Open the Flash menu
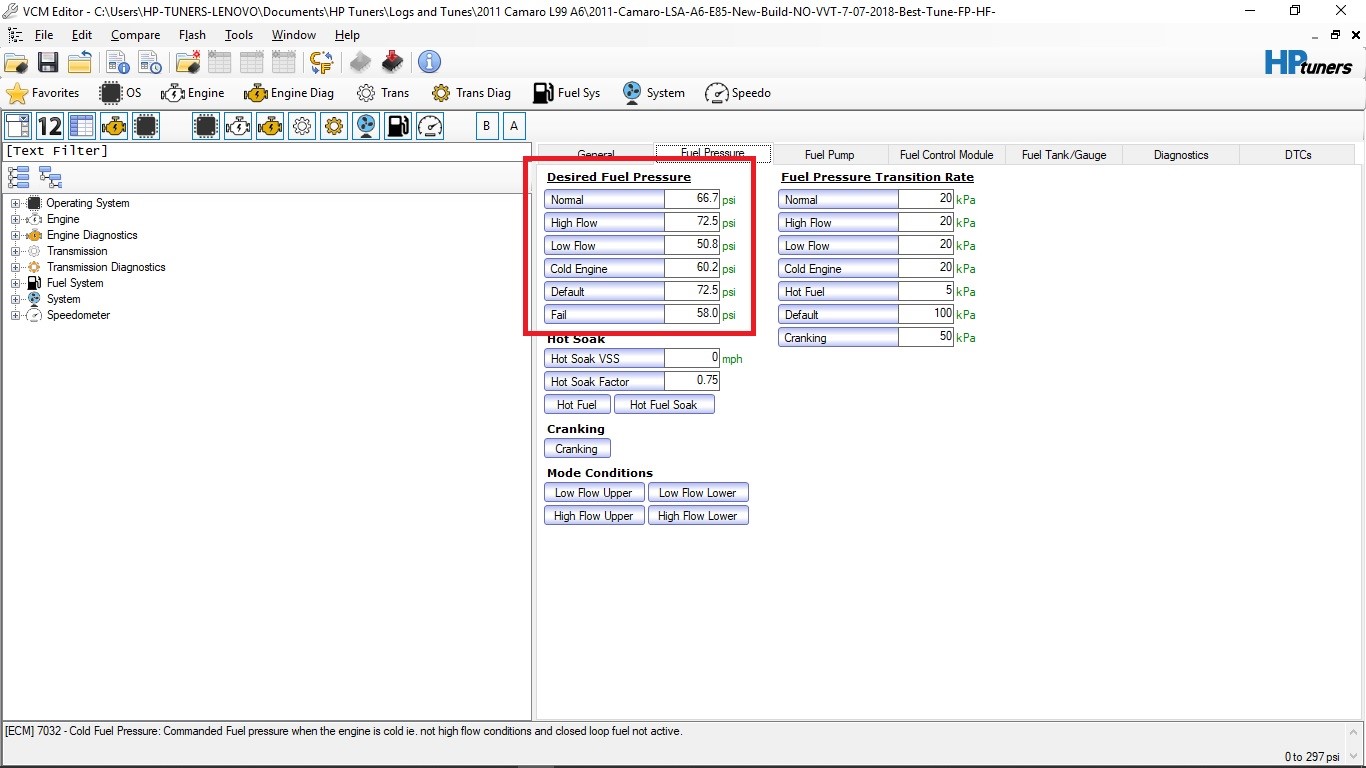Image resolution: width=1366 pixels, height=768 pixels. (192, 35)
